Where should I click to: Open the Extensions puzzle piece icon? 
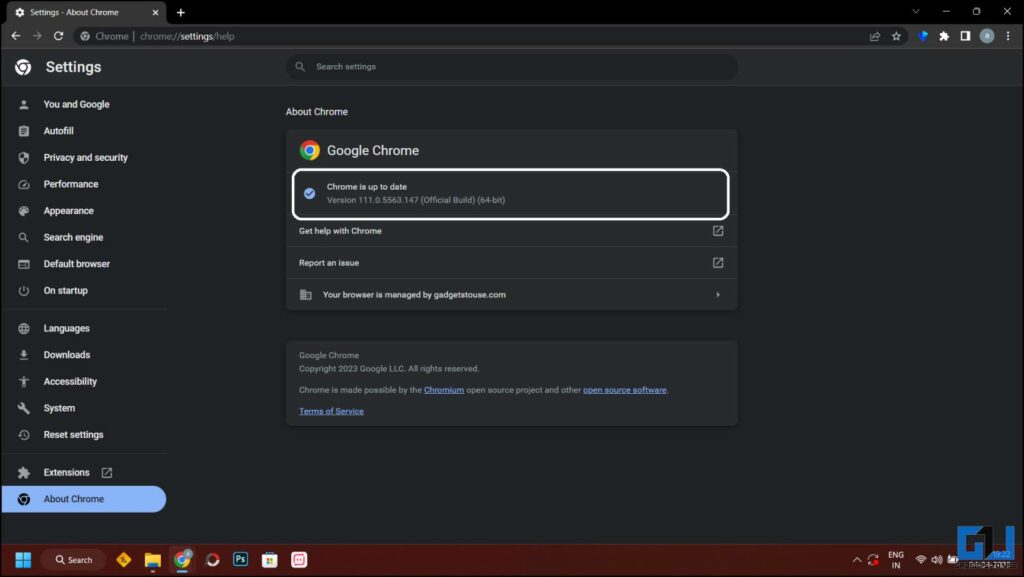coord(944,35)
